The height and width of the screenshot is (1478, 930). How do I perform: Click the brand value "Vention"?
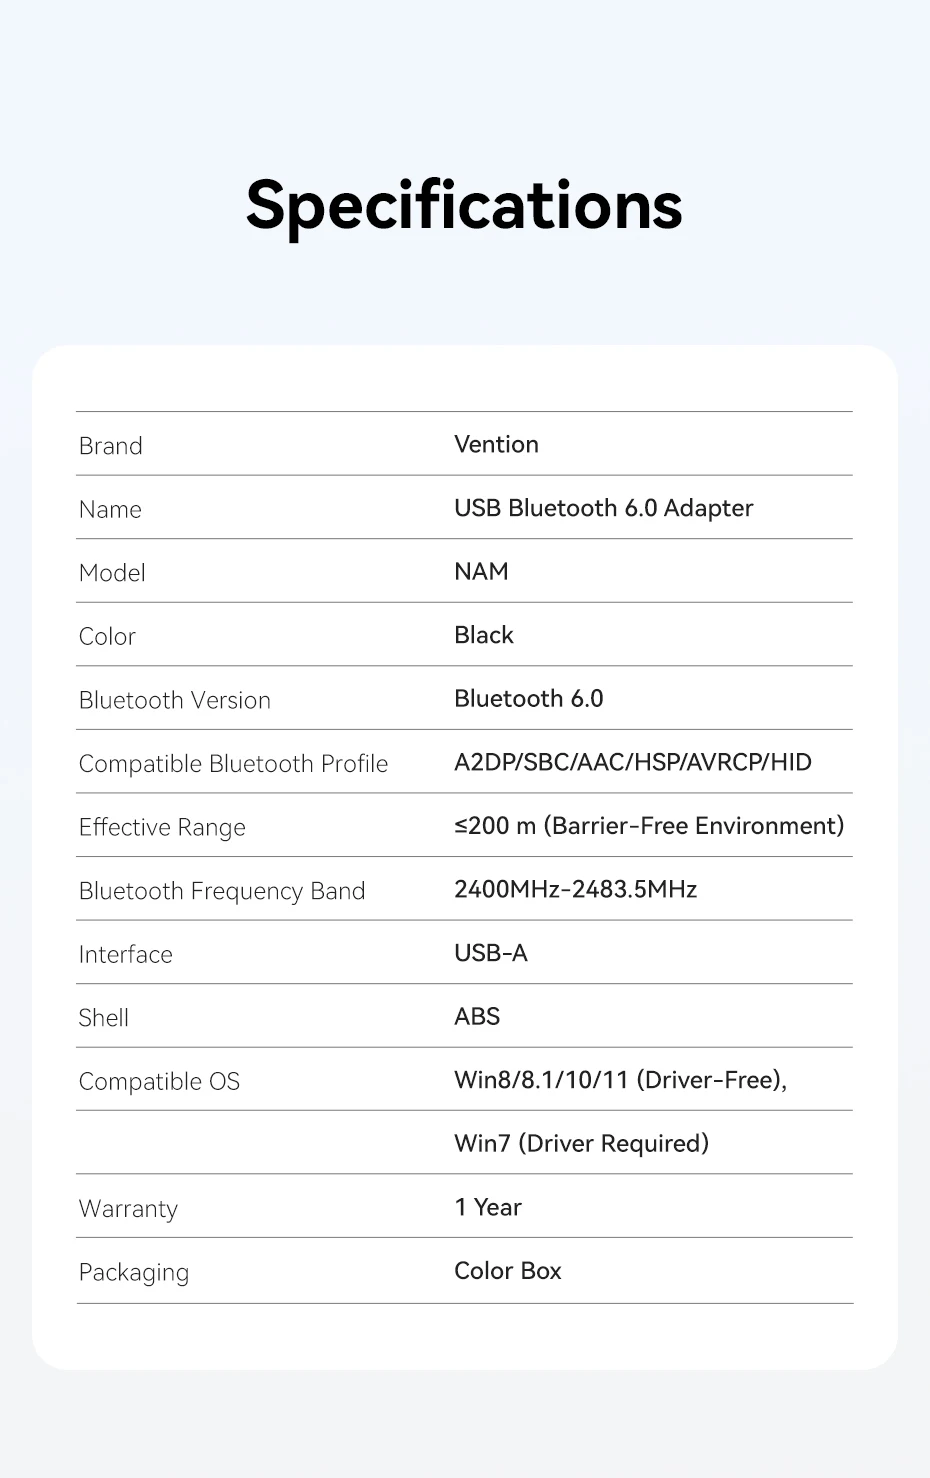(x=496, y=444)
